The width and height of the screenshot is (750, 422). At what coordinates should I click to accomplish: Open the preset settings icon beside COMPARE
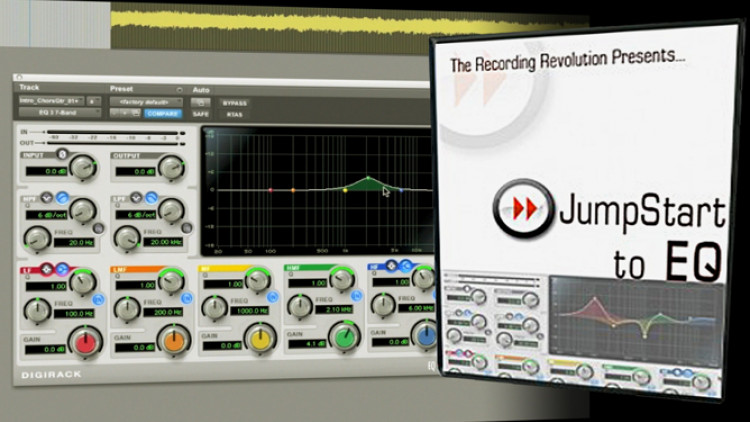point(136,113)
